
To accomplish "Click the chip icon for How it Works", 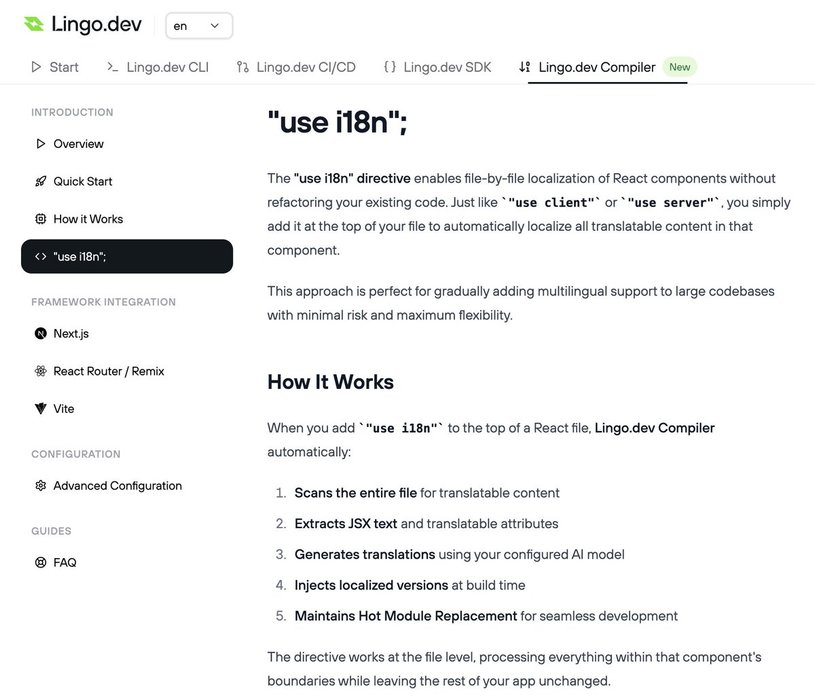I will pos(41,219).
